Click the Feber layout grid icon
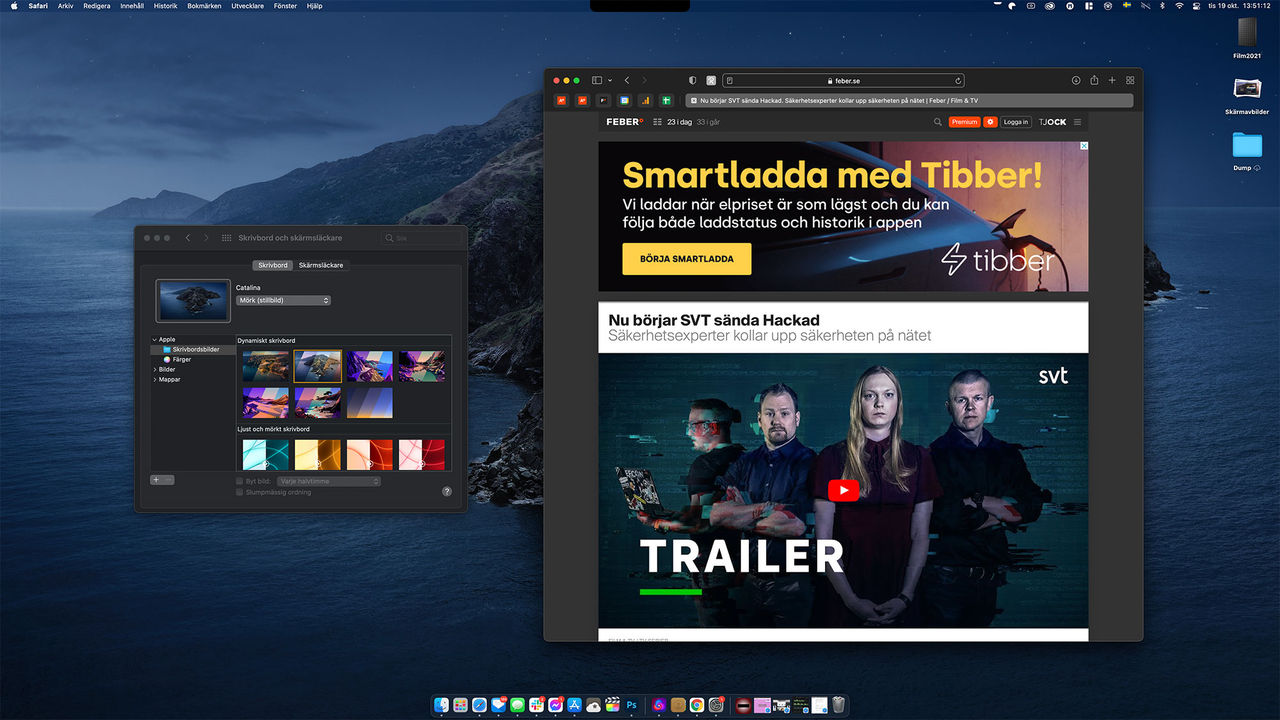The height and width of the screenshot is (720, 1280). pos(657,122)
